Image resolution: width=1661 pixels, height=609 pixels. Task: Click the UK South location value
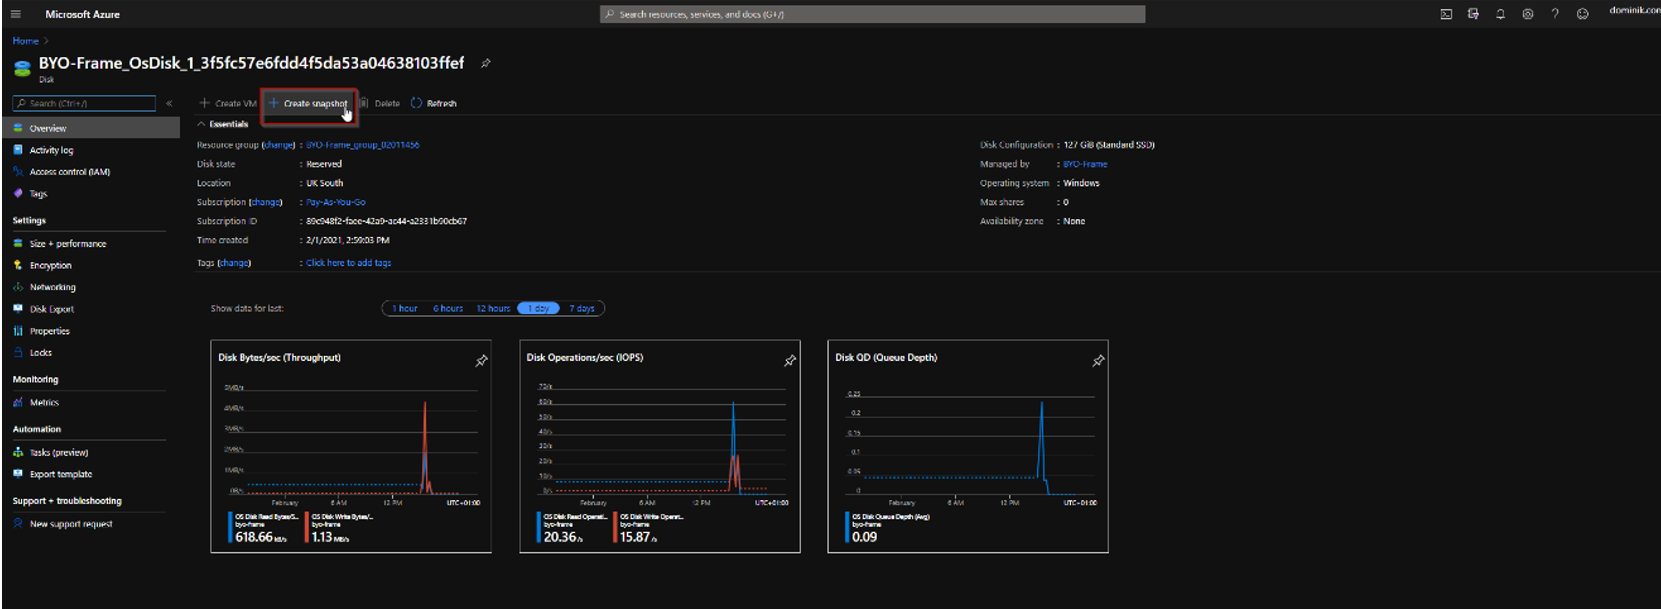click(324, 183)
